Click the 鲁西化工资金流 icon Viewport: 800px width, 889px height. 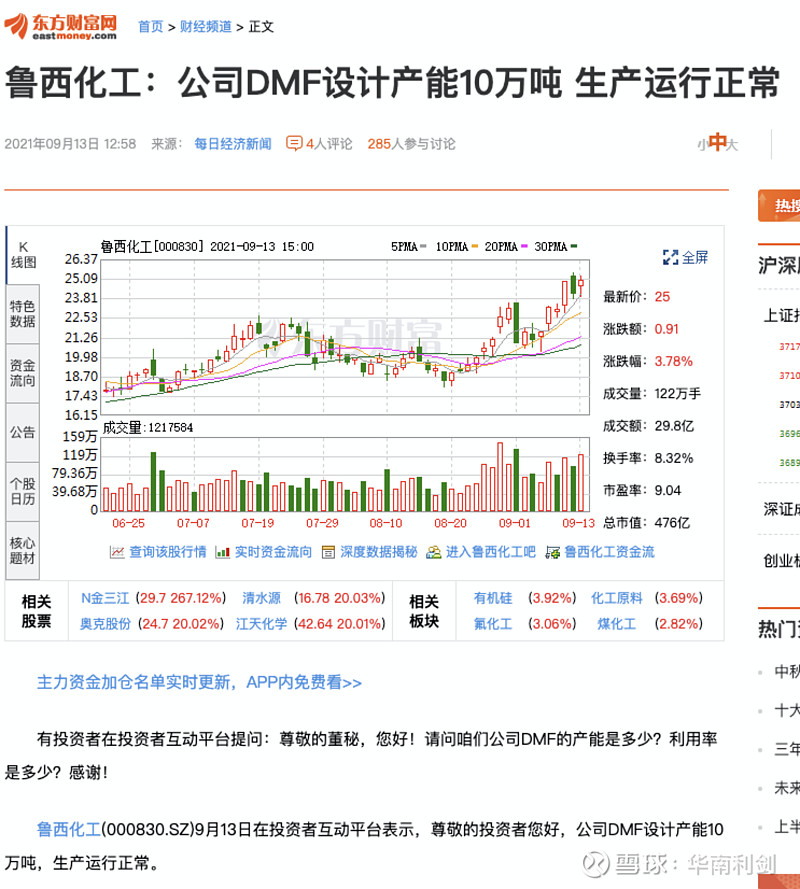point(552,552)
